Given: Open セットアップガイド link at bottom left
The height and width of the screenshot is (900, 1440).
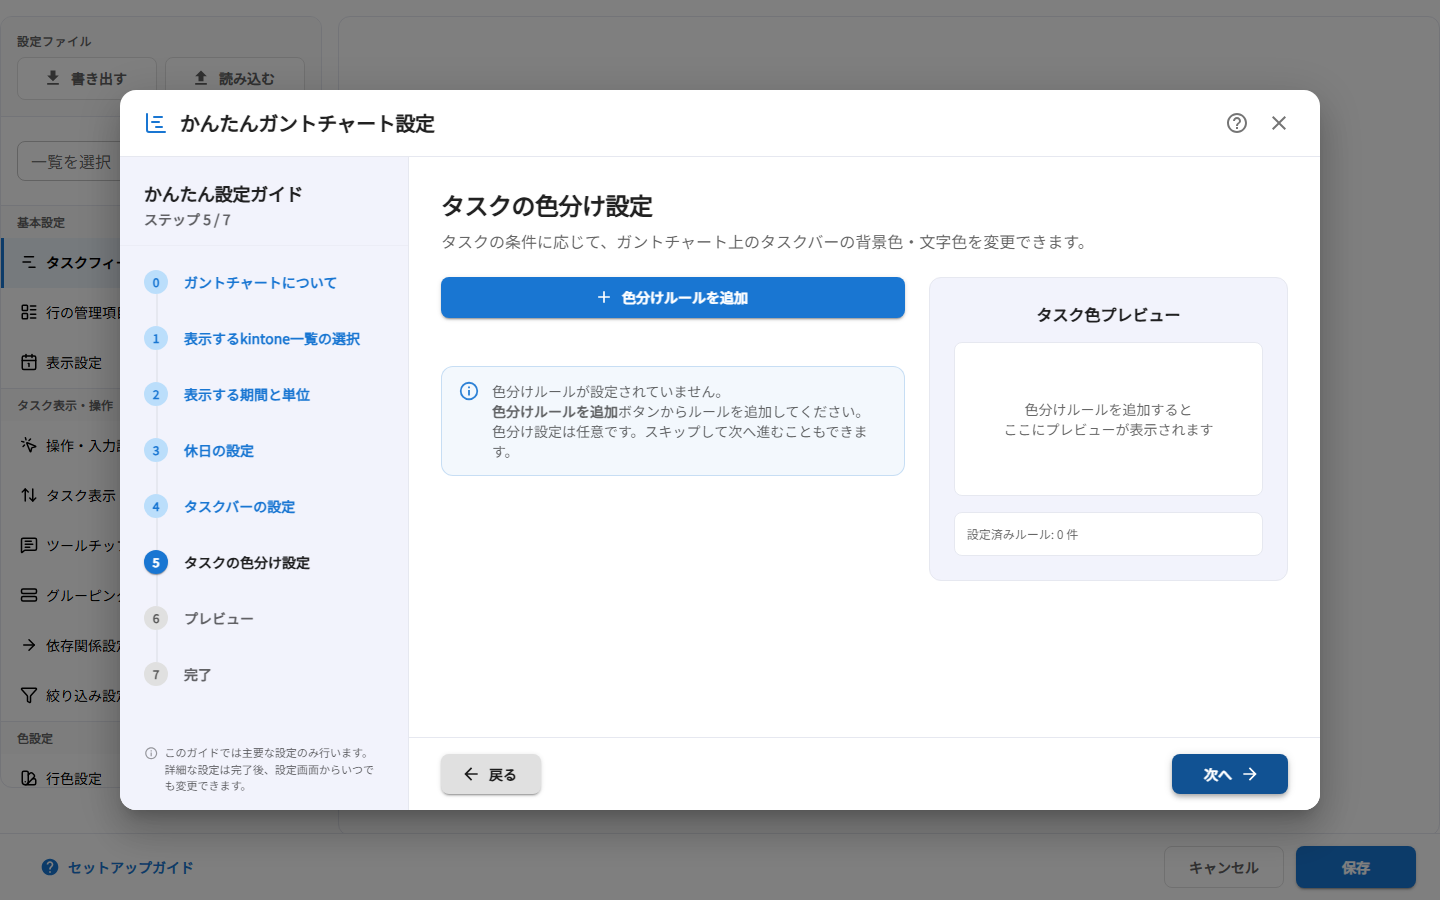Looking at the screenshot, I should [x=118, y=868].
